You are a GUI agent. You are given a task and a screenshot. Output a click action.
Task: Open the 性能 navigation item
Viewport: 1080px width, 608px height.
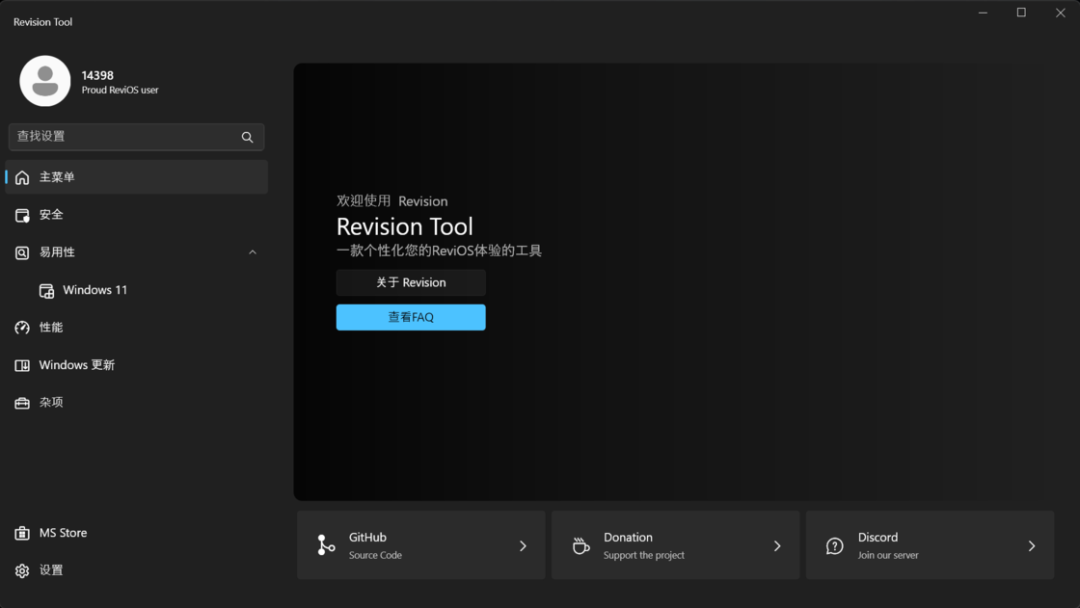coord(136,327)
